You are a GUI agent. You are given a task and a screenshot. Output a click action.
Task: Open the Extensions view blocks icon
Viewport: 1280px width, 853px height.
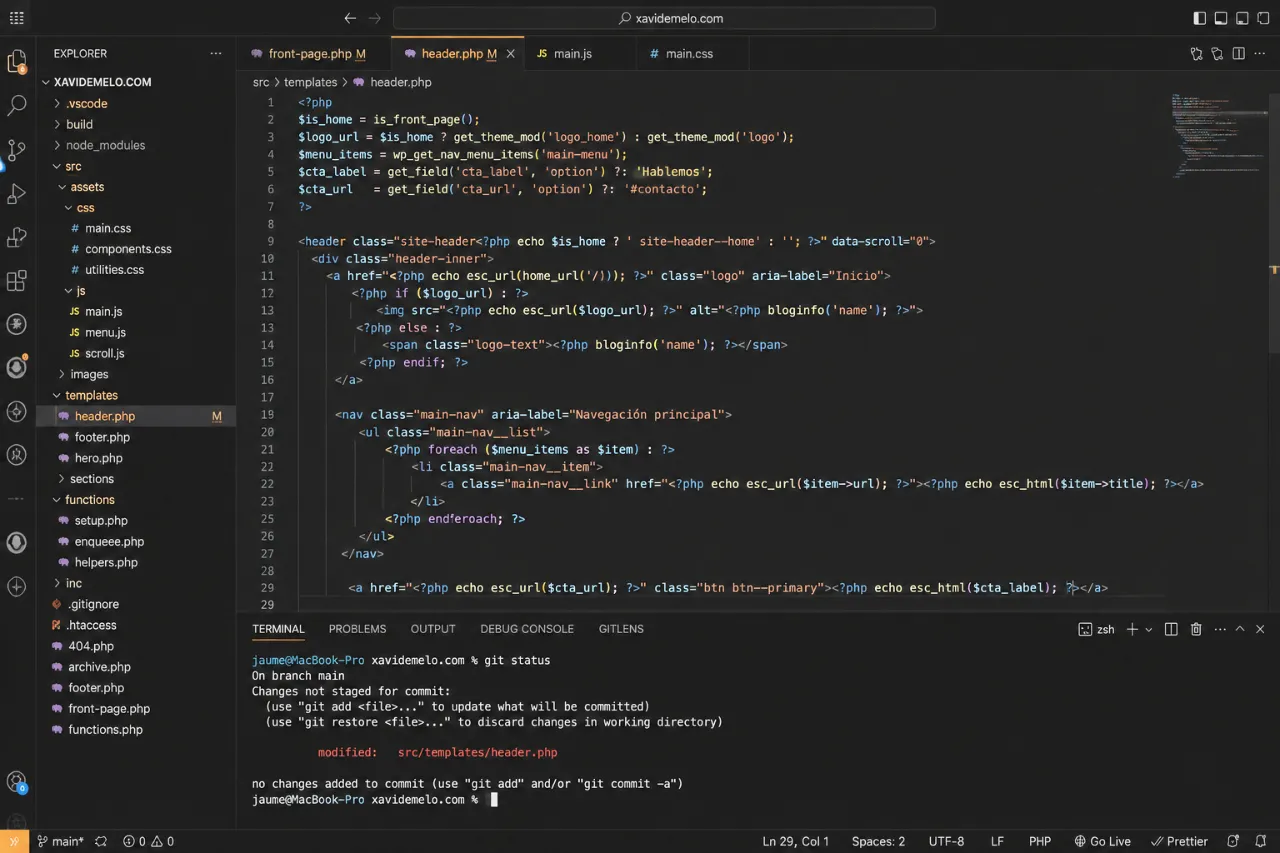pyautogui.click(x=17, y=280)
